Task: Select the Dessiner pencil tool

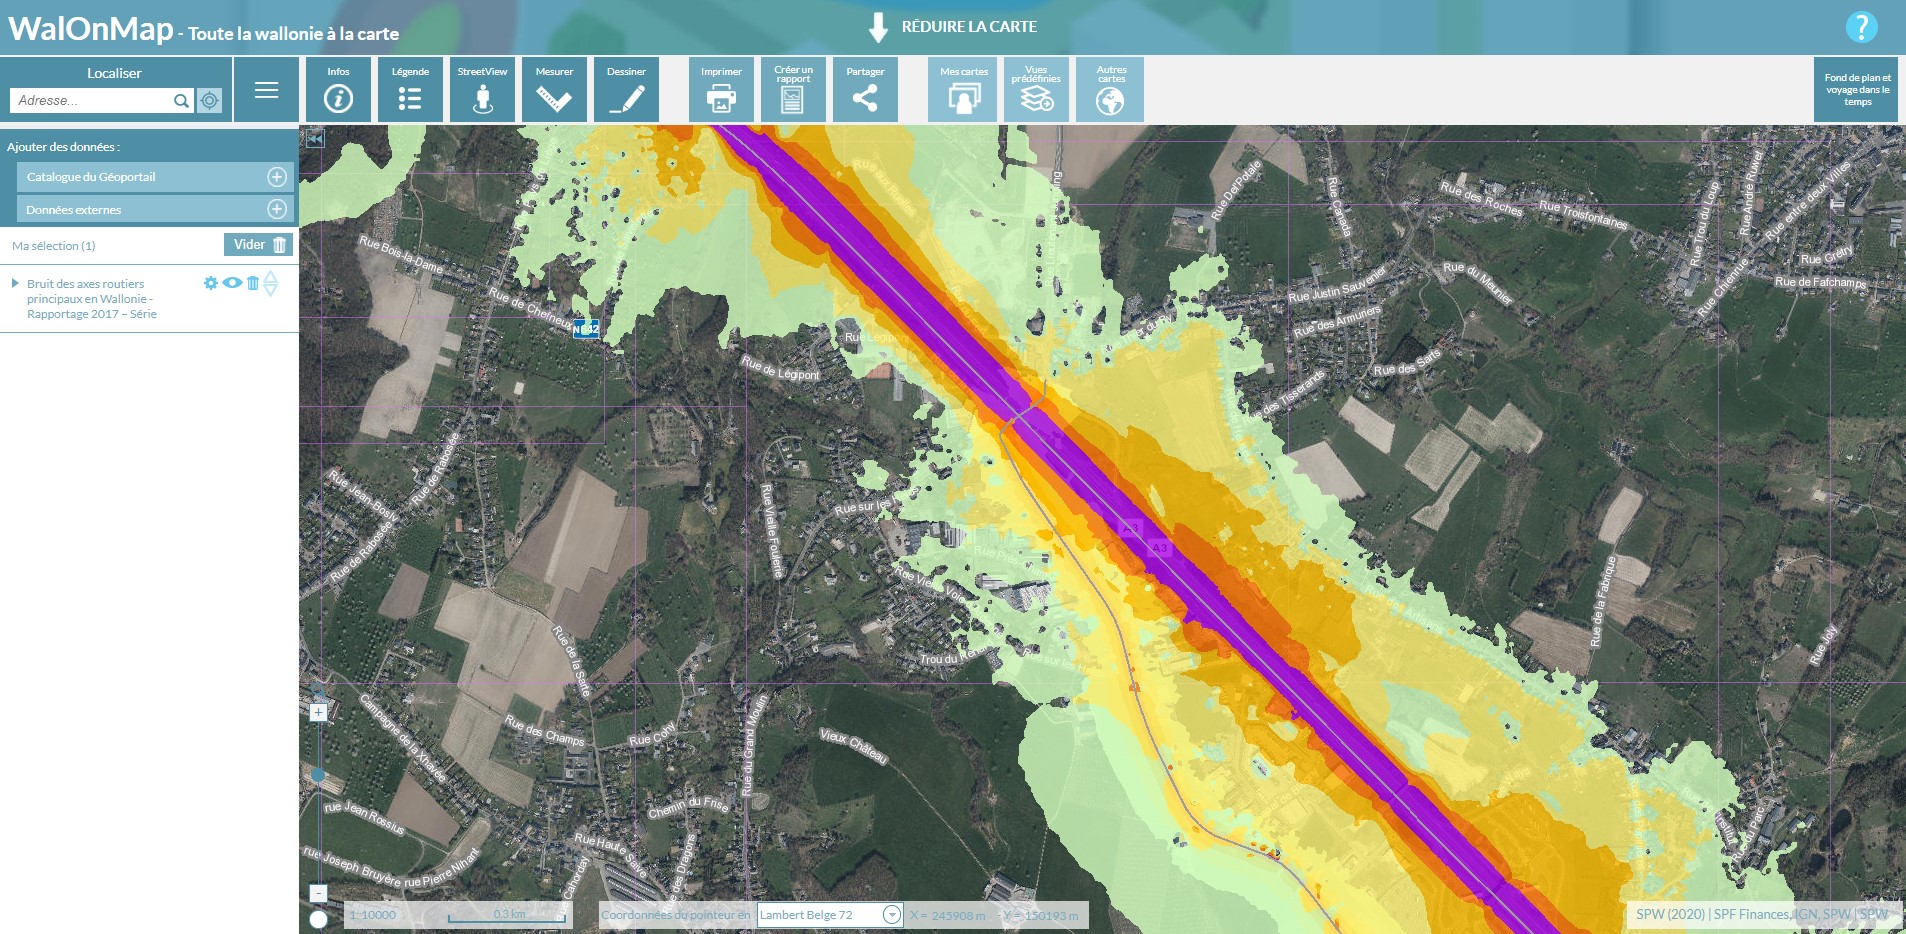Action: click(x=626, y=90)
